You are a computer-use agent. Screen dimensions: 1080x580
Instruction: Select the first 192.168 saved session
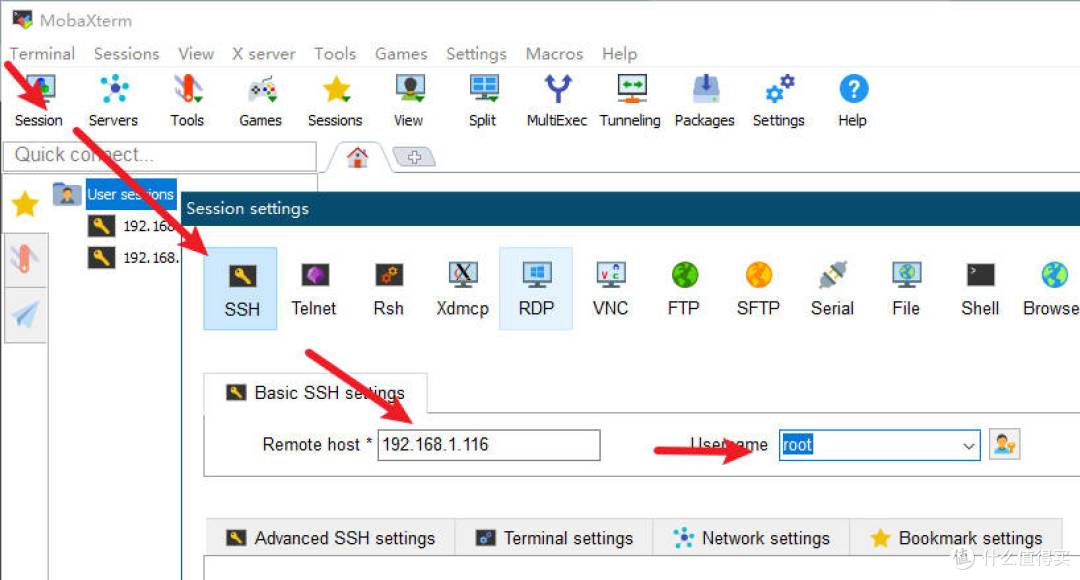134,226
